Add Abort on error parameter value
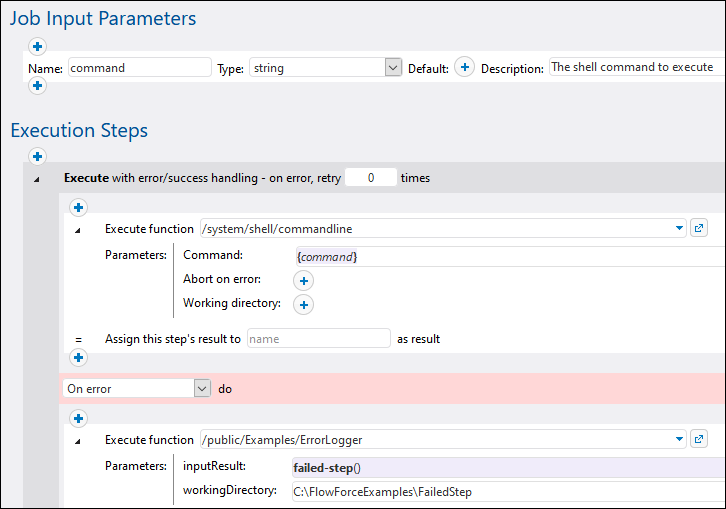Image resolution: width=726 pixels, height=509 pixels. point(305,280)
